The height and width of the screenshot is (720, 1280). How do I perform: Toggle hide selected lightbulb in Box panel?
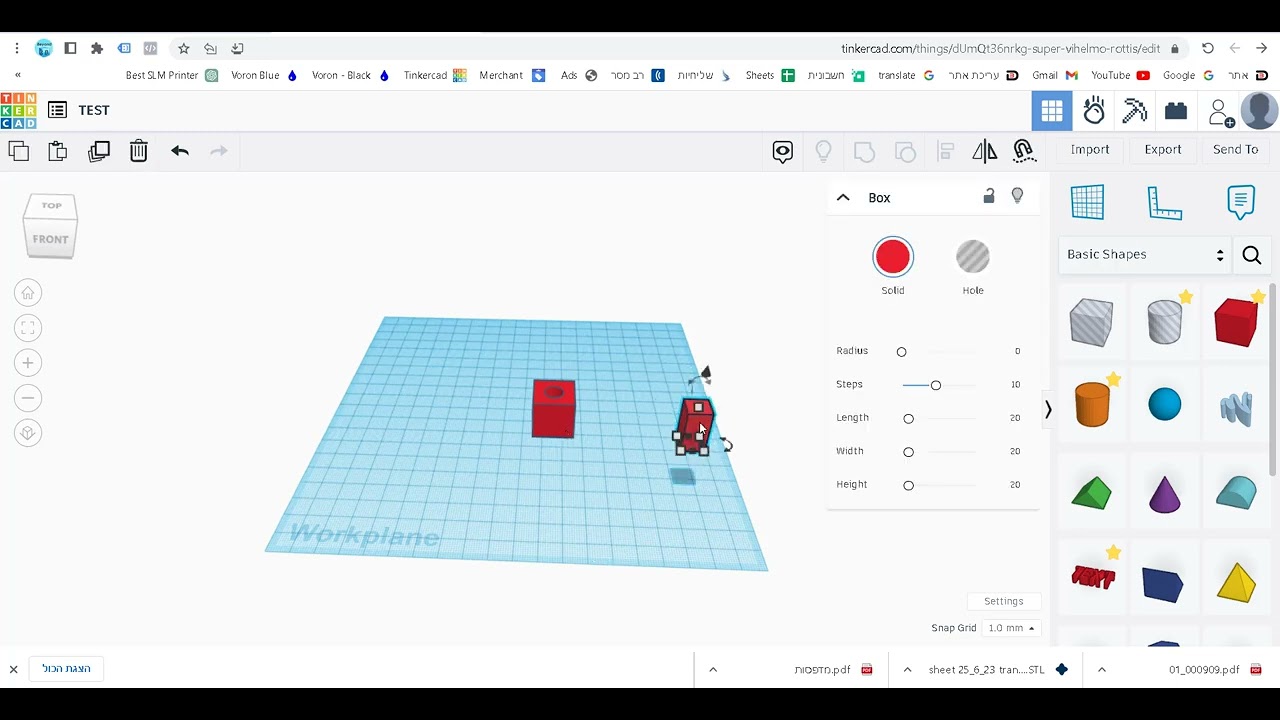click(1018, 196)
